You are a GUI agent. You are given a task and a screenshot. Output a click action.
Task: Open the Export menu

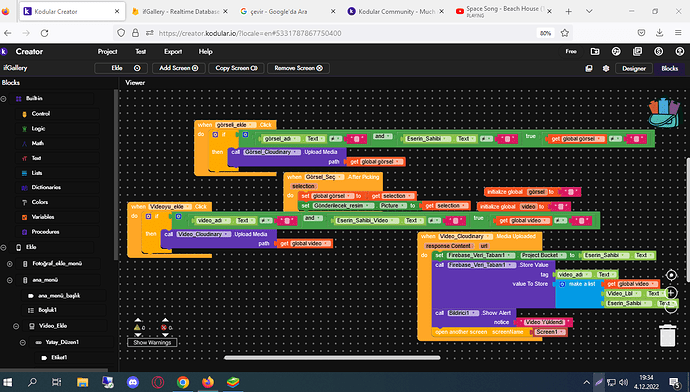(x=173, y=51)
